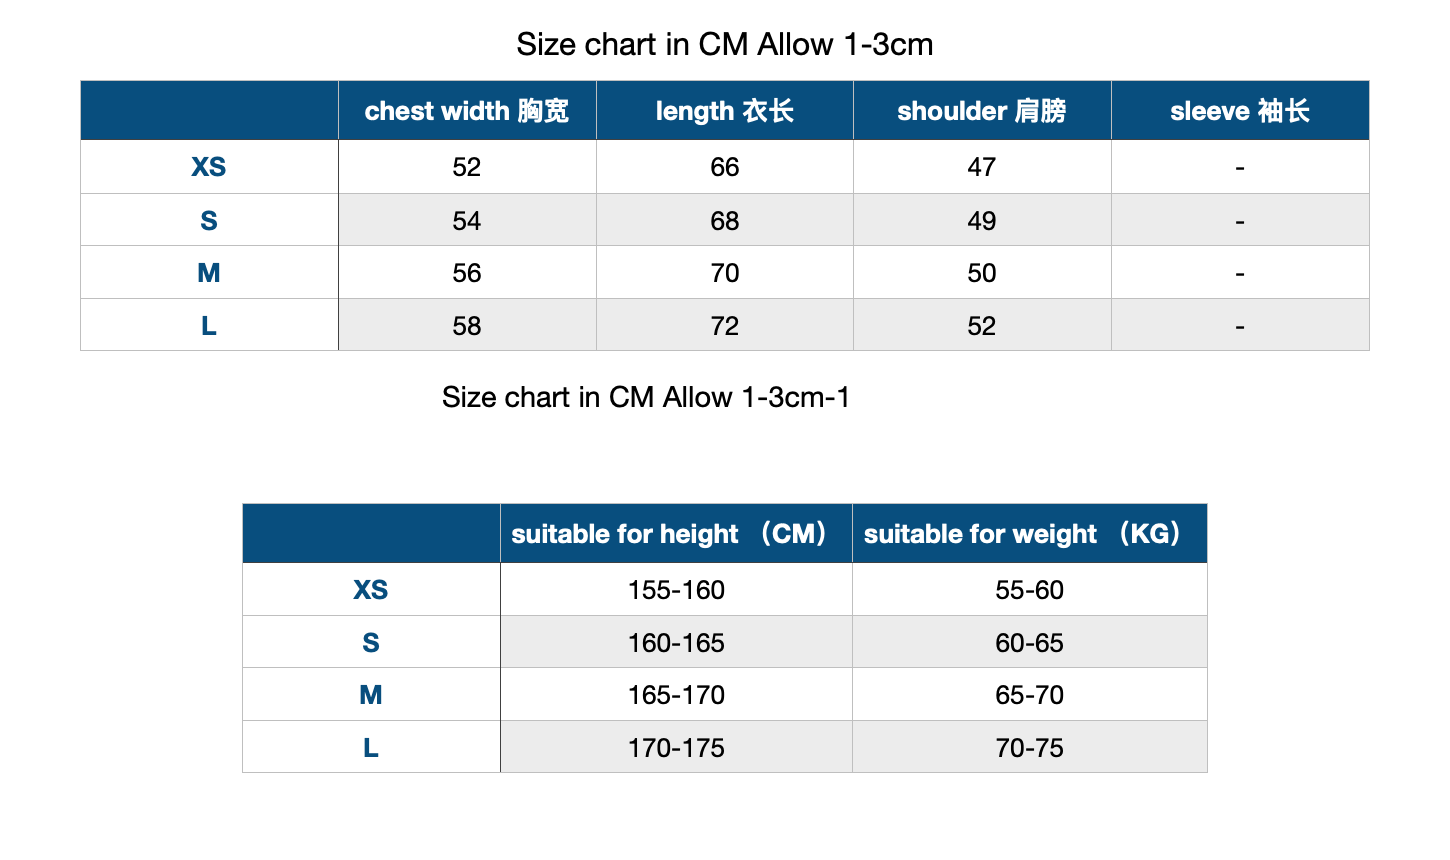This screenshot has width=1450, height=860.
Task: Click the 'chest width 胸宽' column header
Action: pyautogui.click(x=467, y=111)
